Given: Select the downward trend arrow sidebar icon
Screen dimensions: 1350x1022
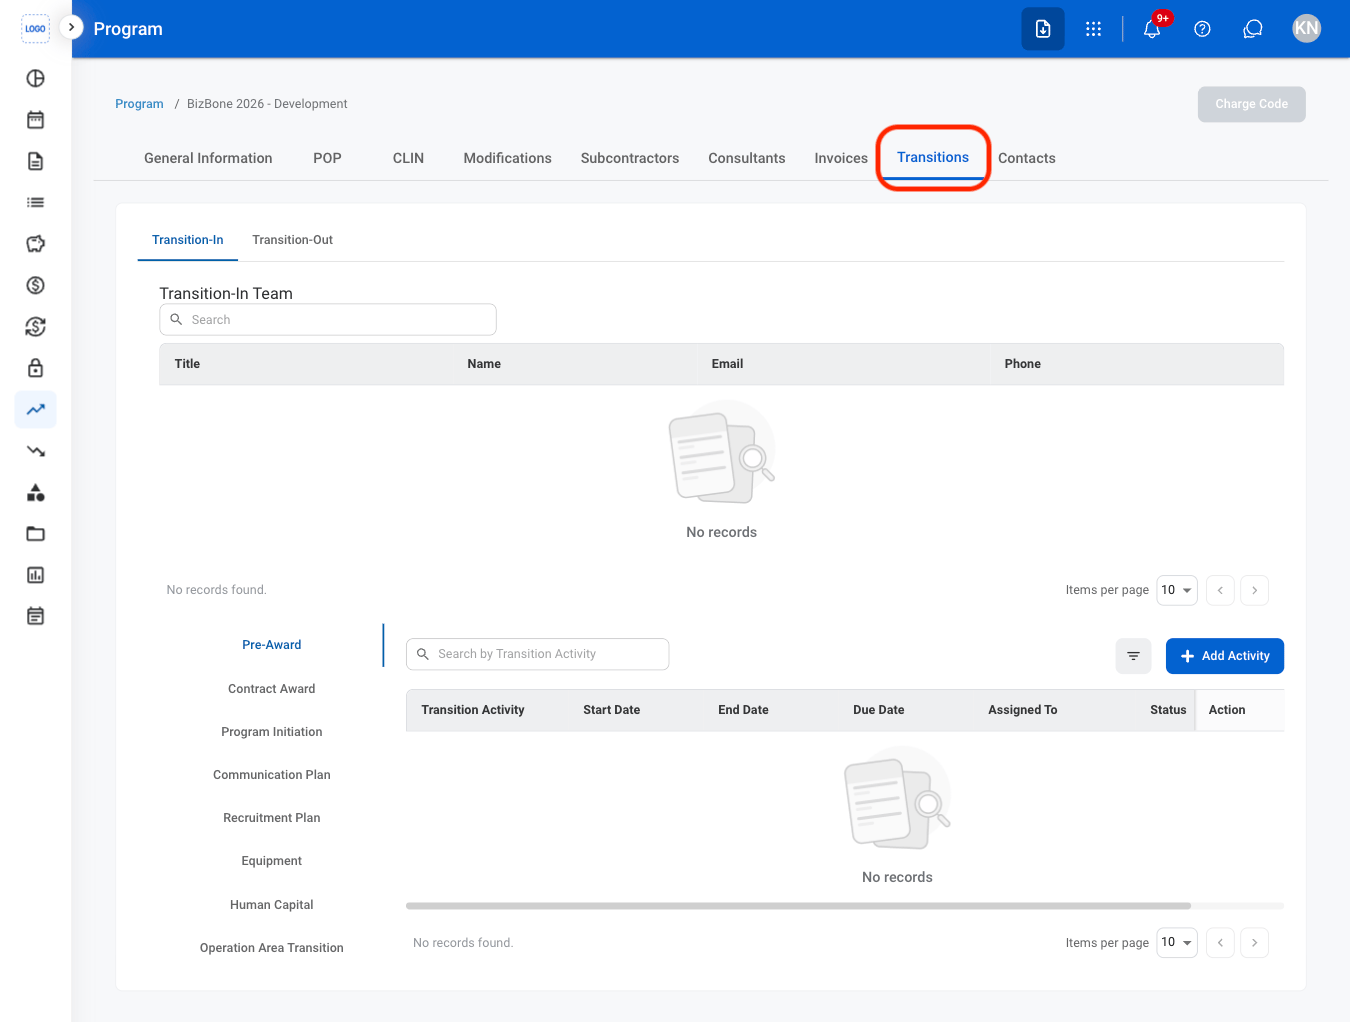Looking at the screenshot, I should [x=35, y=451].
